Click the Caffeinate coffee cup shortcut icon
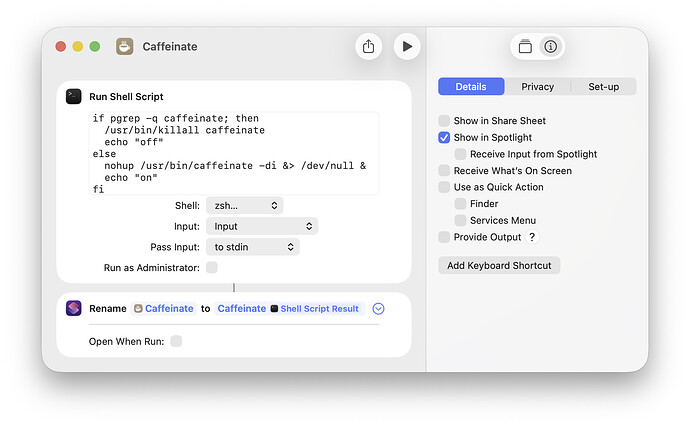The width and height of the screenshot is (690, 427). pos(125,46)
